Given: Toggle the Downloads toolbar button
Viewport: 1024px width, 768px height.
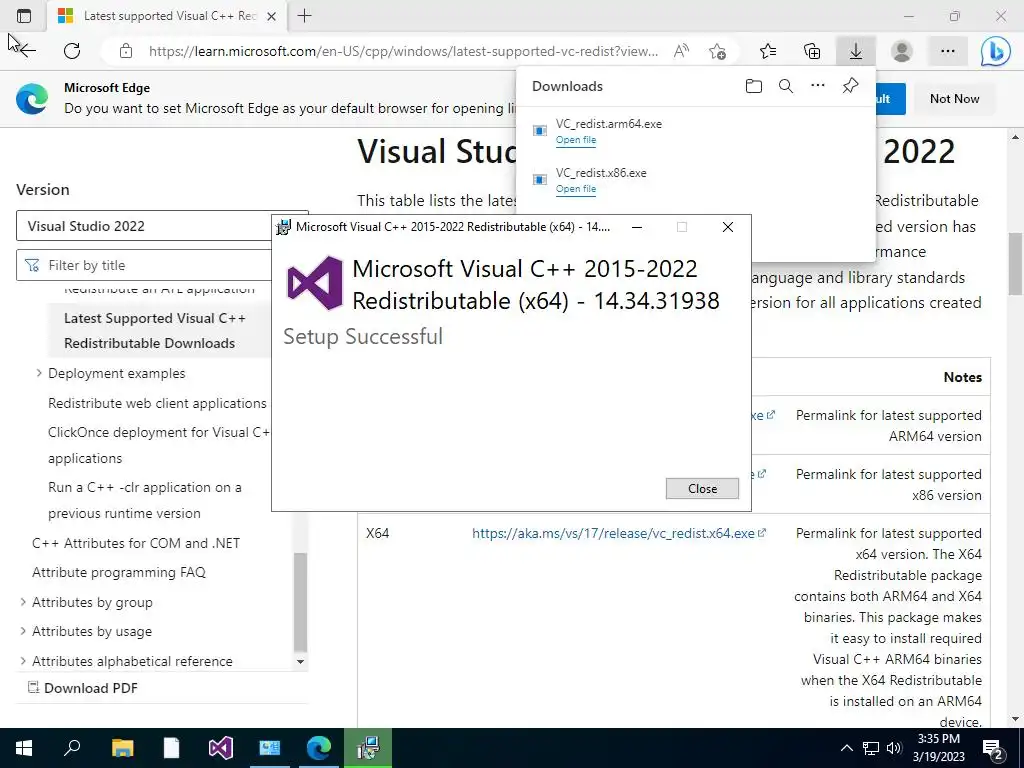Looking at the screenshot, I should [856, 51].
